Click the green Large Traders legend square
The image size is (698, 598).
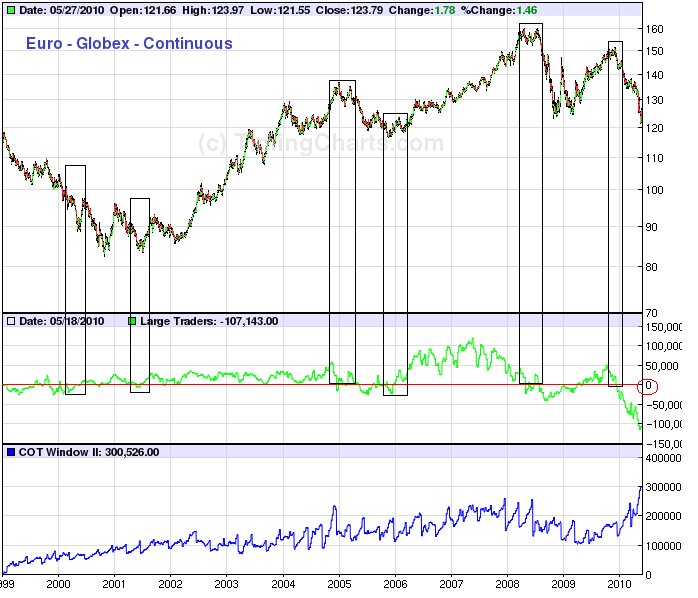click(x=132, y=321)
